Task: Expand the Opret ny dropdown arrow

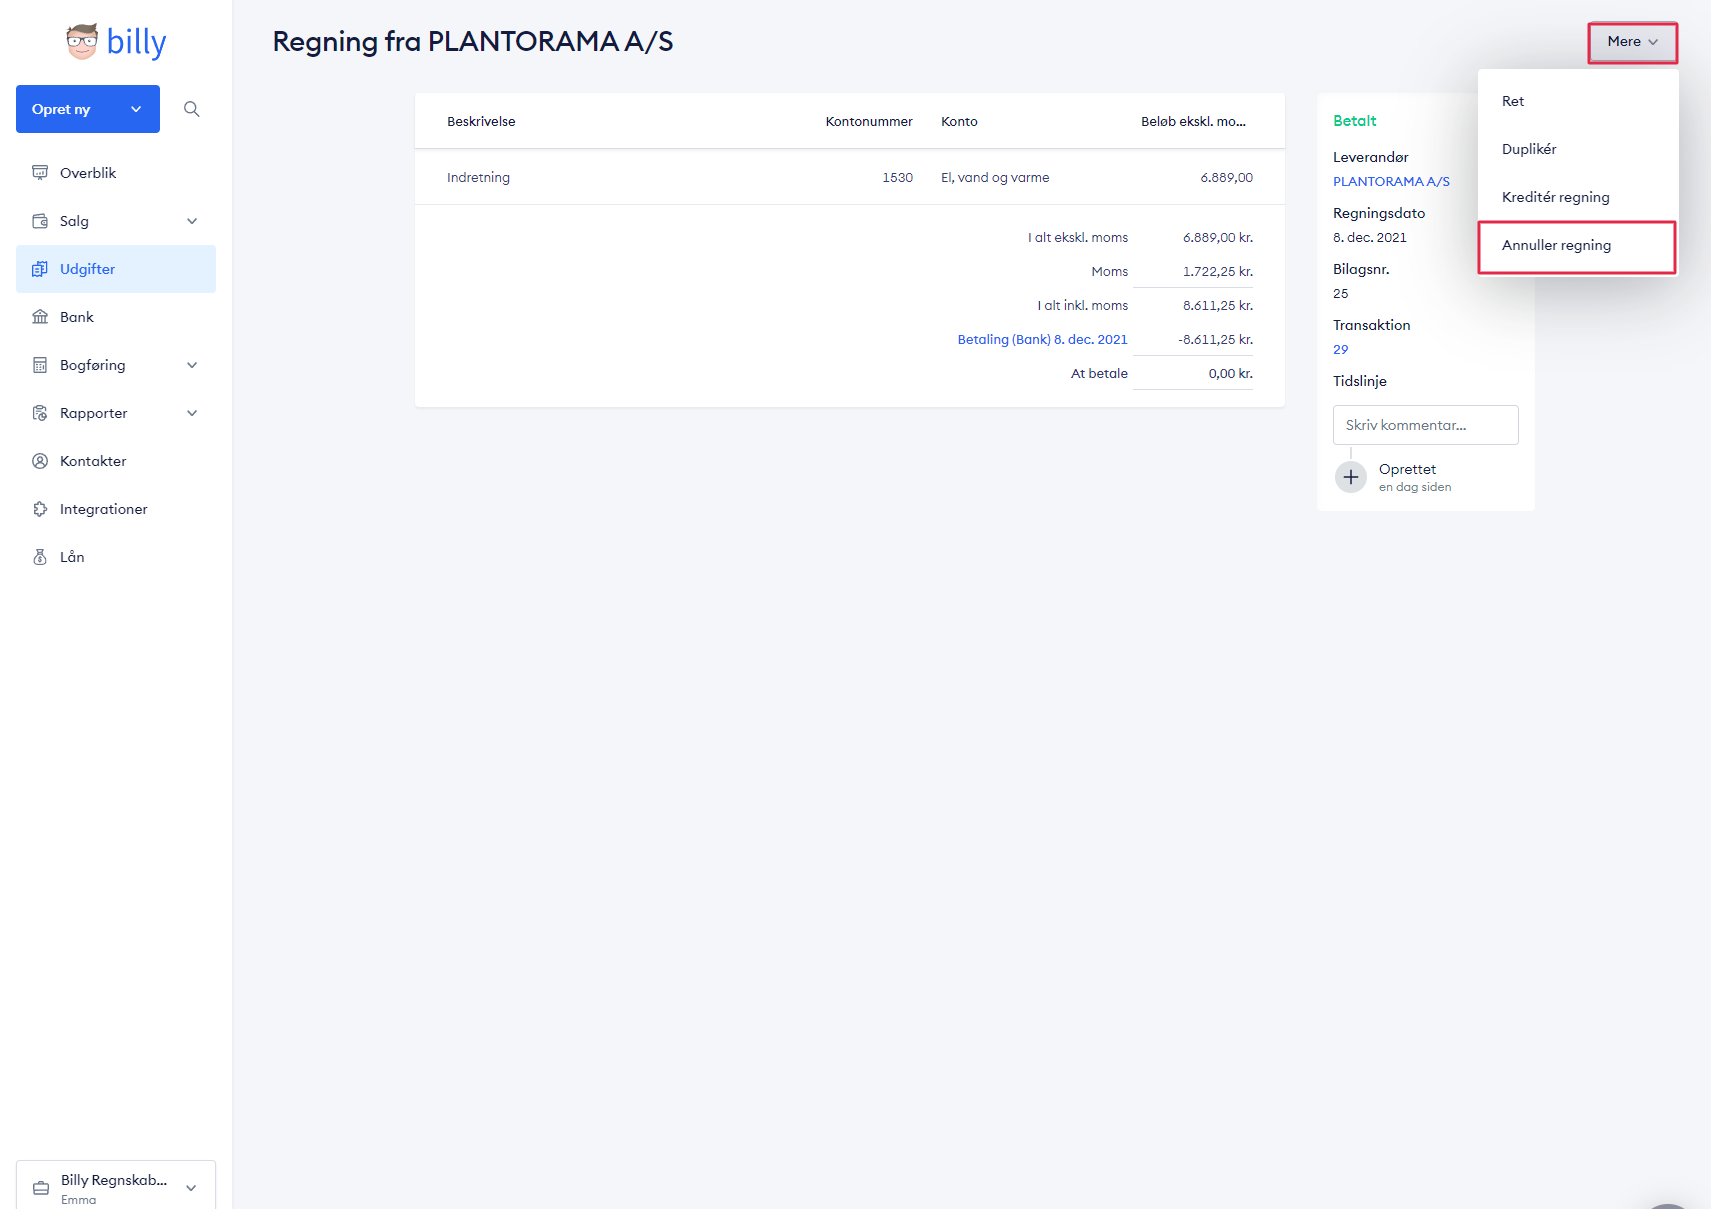Action: [136, 109]
